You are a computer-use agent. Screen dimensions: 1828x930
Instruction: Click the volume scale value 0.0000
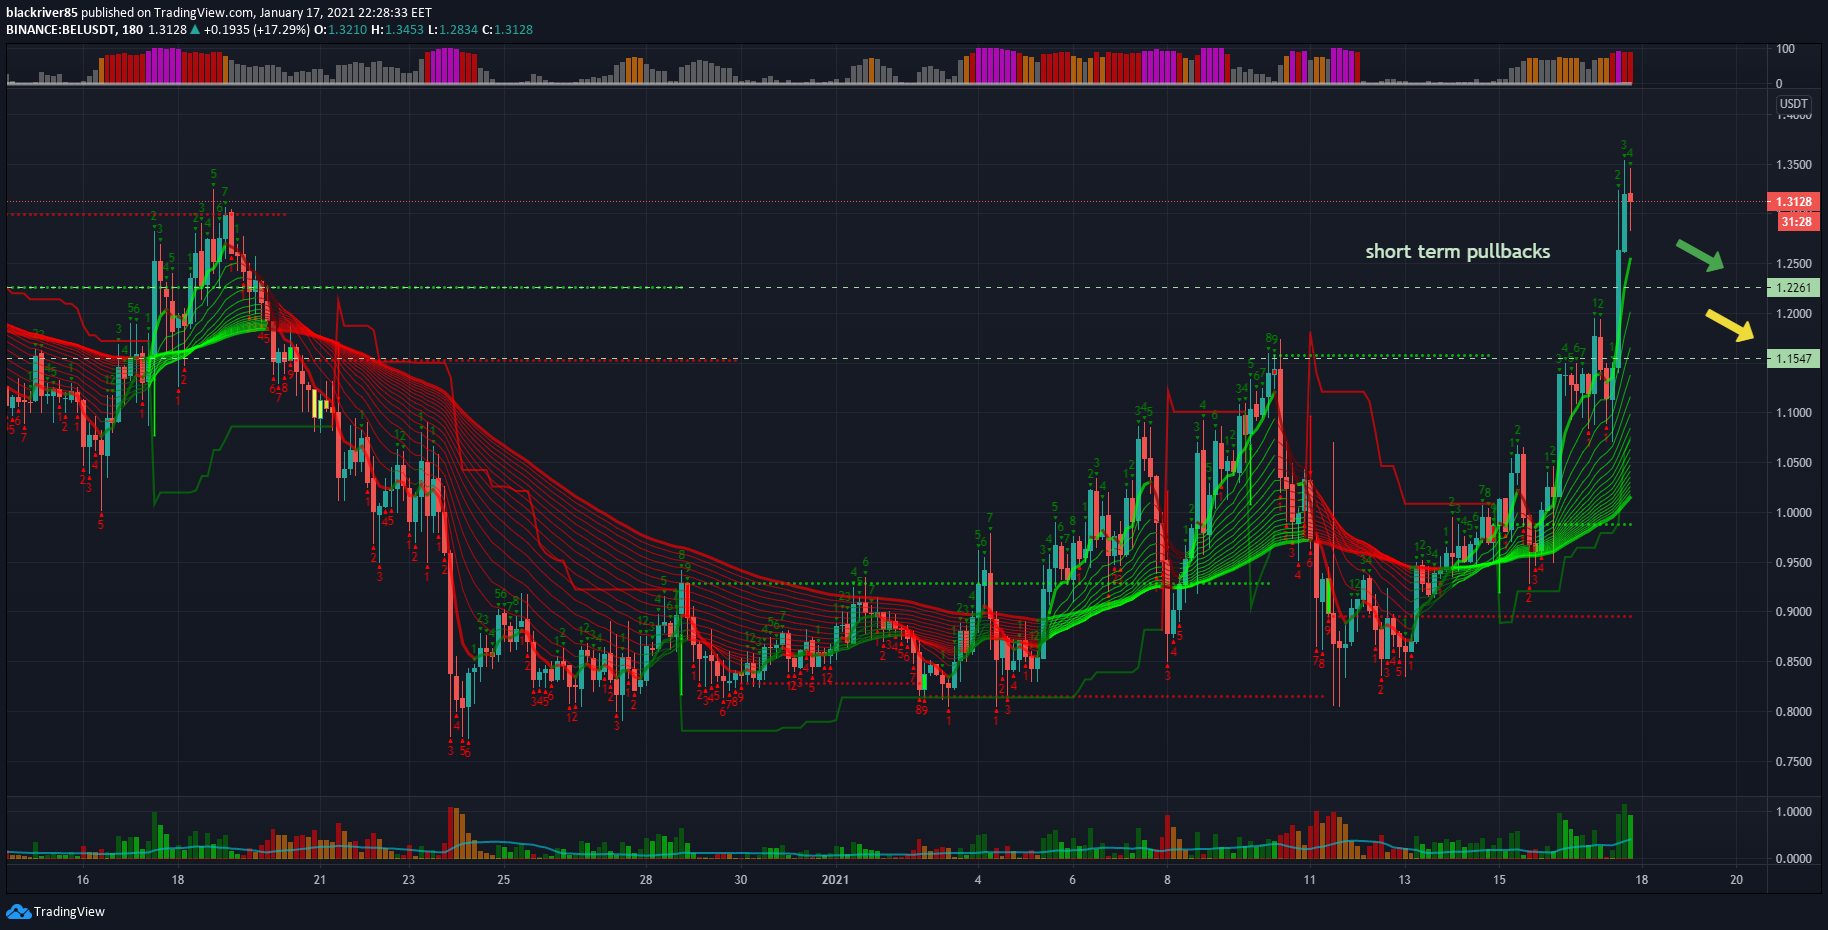(1793, 859)
